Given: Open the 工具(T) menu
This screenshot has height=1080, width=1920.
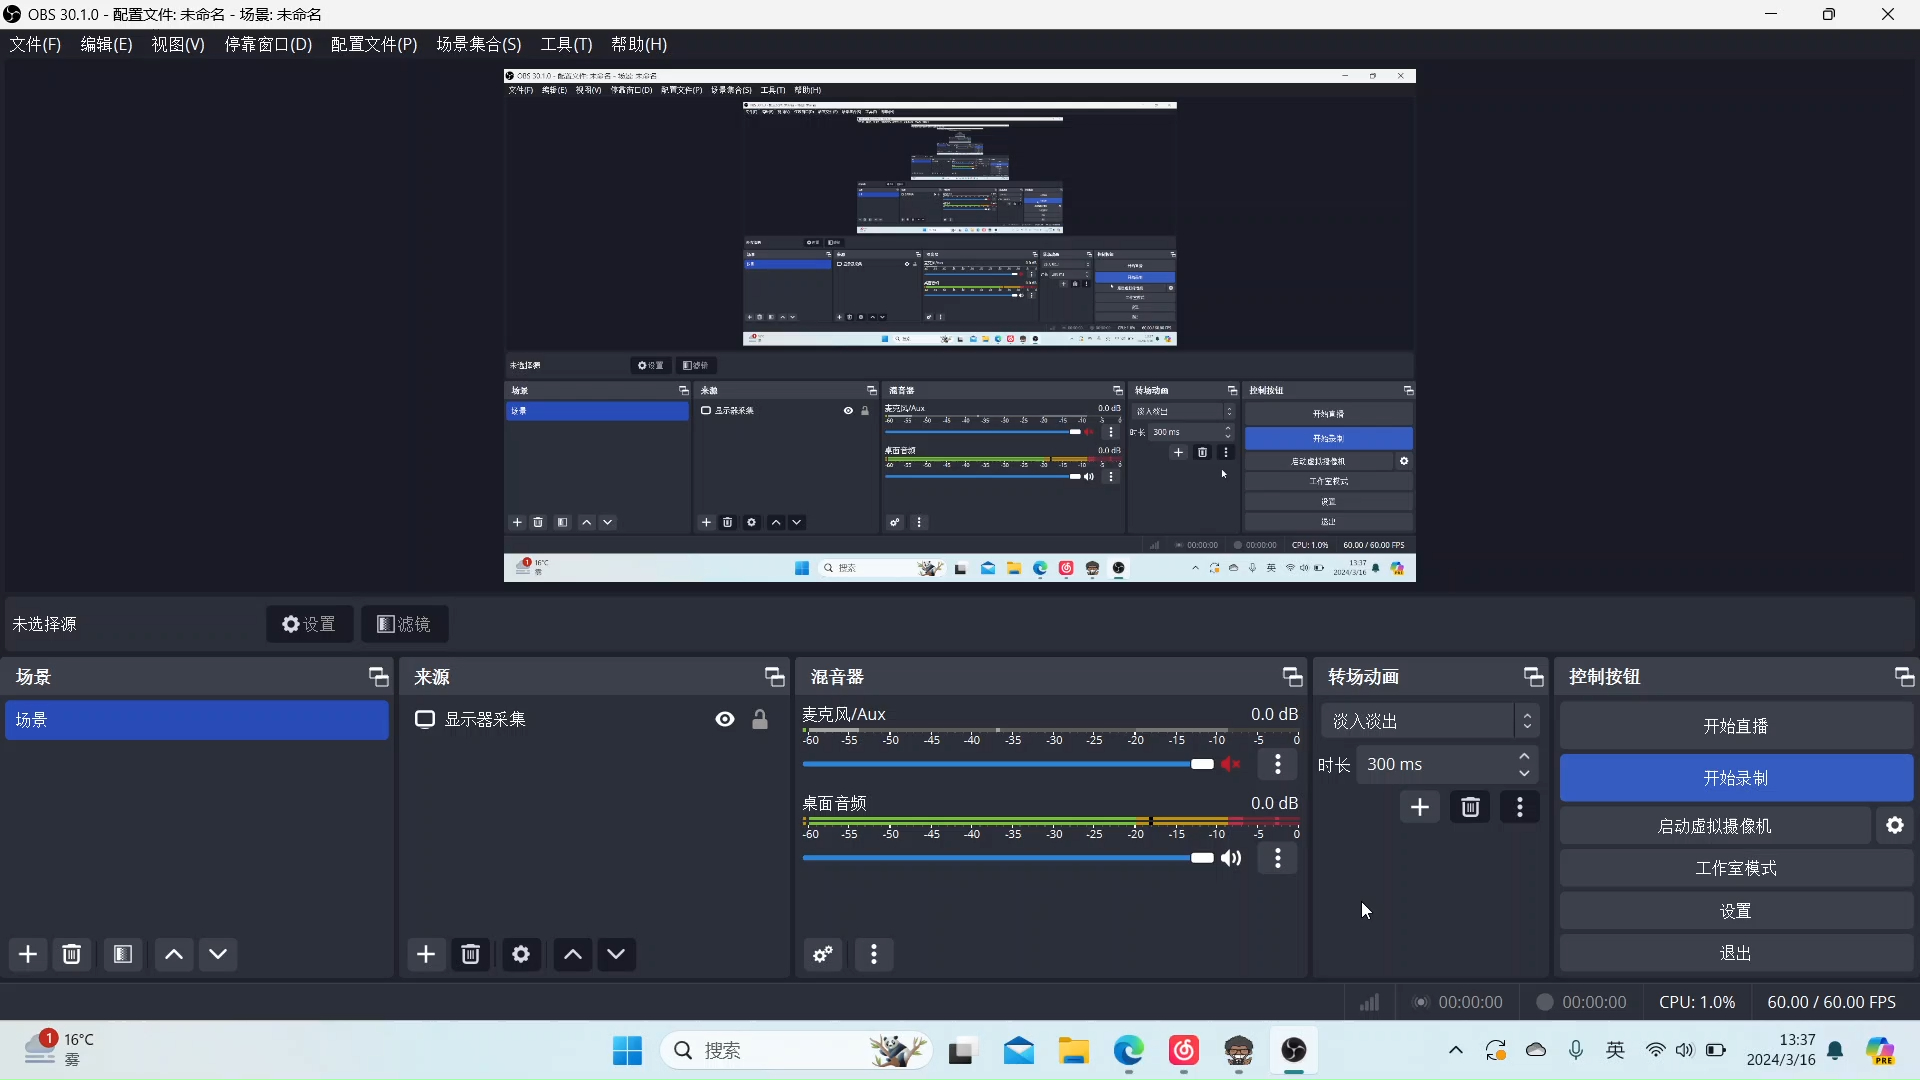Looking at the screenshot, I should pyautogui.click(x=565, y=44).
